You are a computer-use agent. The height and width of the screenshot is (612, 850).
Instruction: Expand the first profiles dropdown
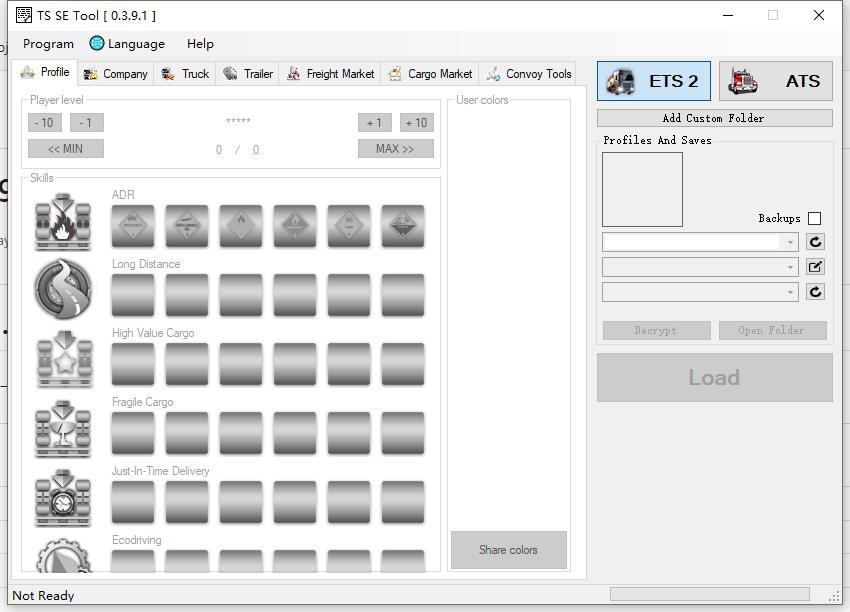click(x=790, y=242)
